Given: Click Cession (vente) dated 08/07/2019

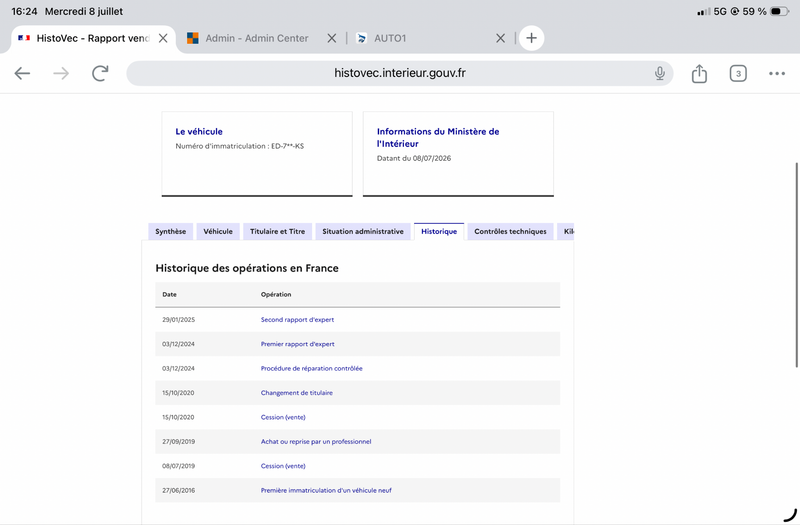Looking at the screenshot, I should tap(283, 466).
